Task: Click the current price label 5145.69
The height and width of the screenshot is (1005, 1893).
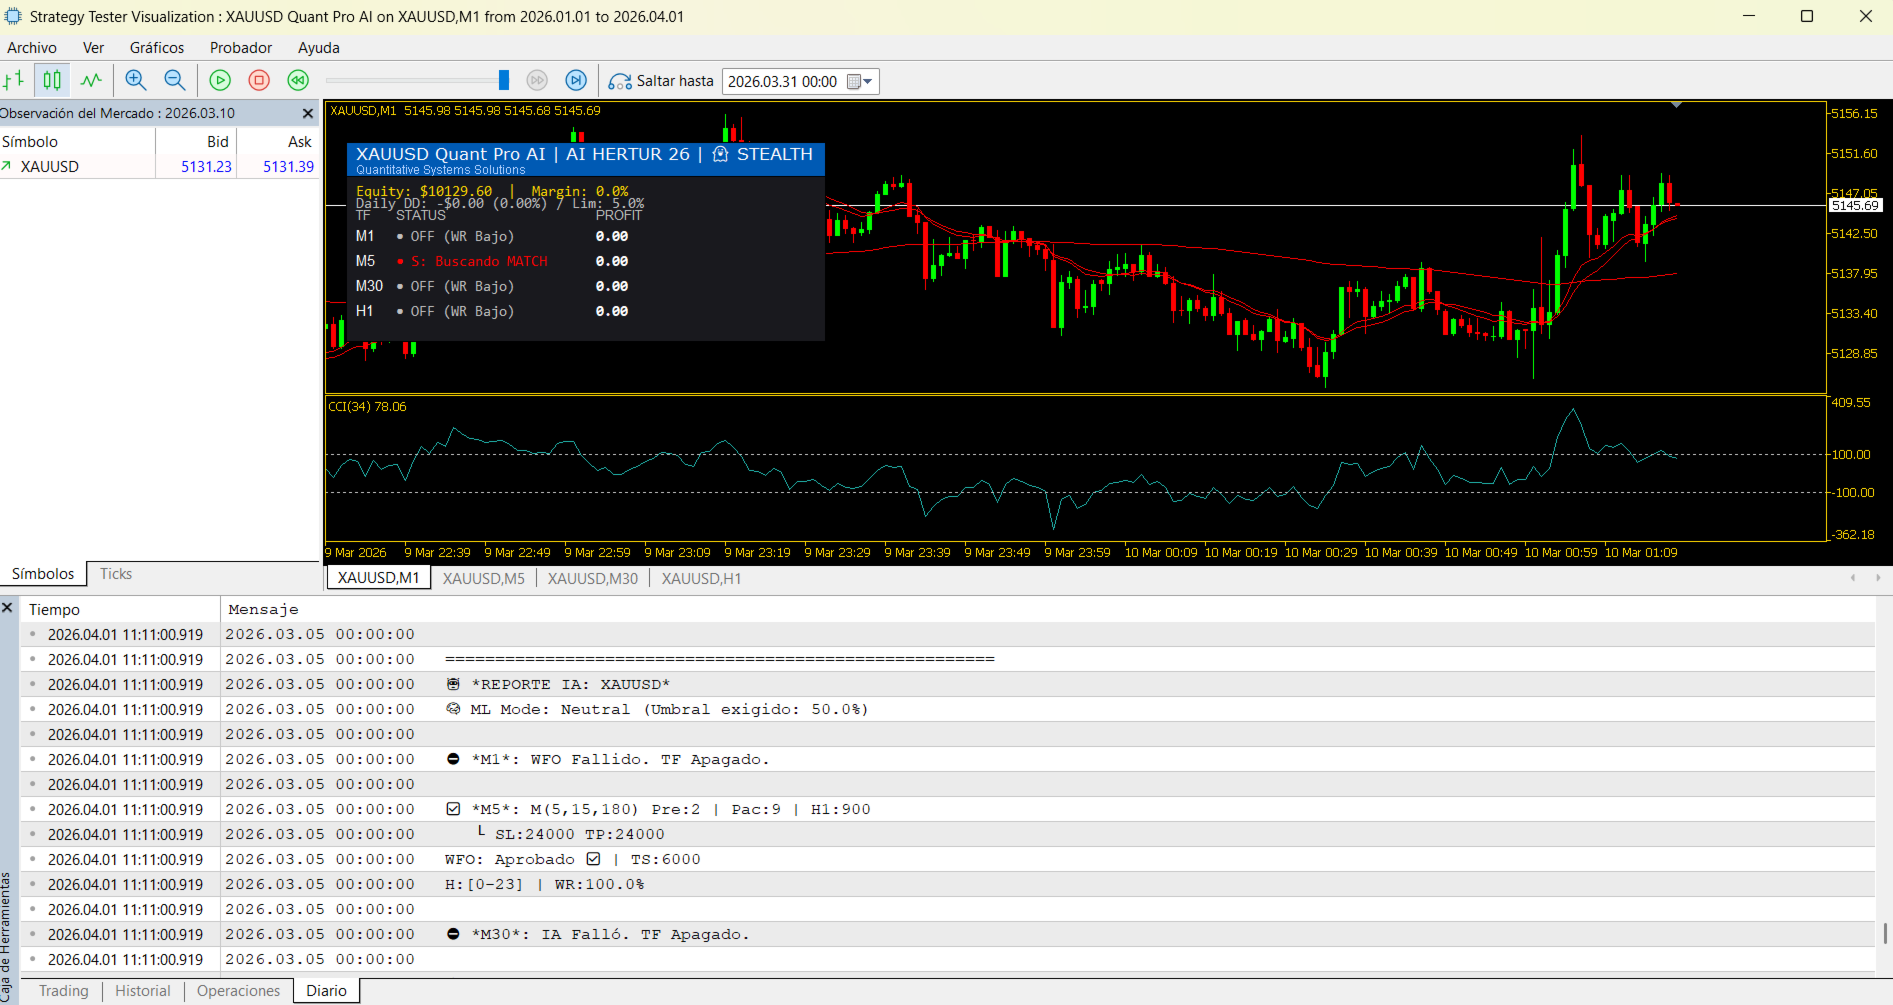Action: [1855, 205]
